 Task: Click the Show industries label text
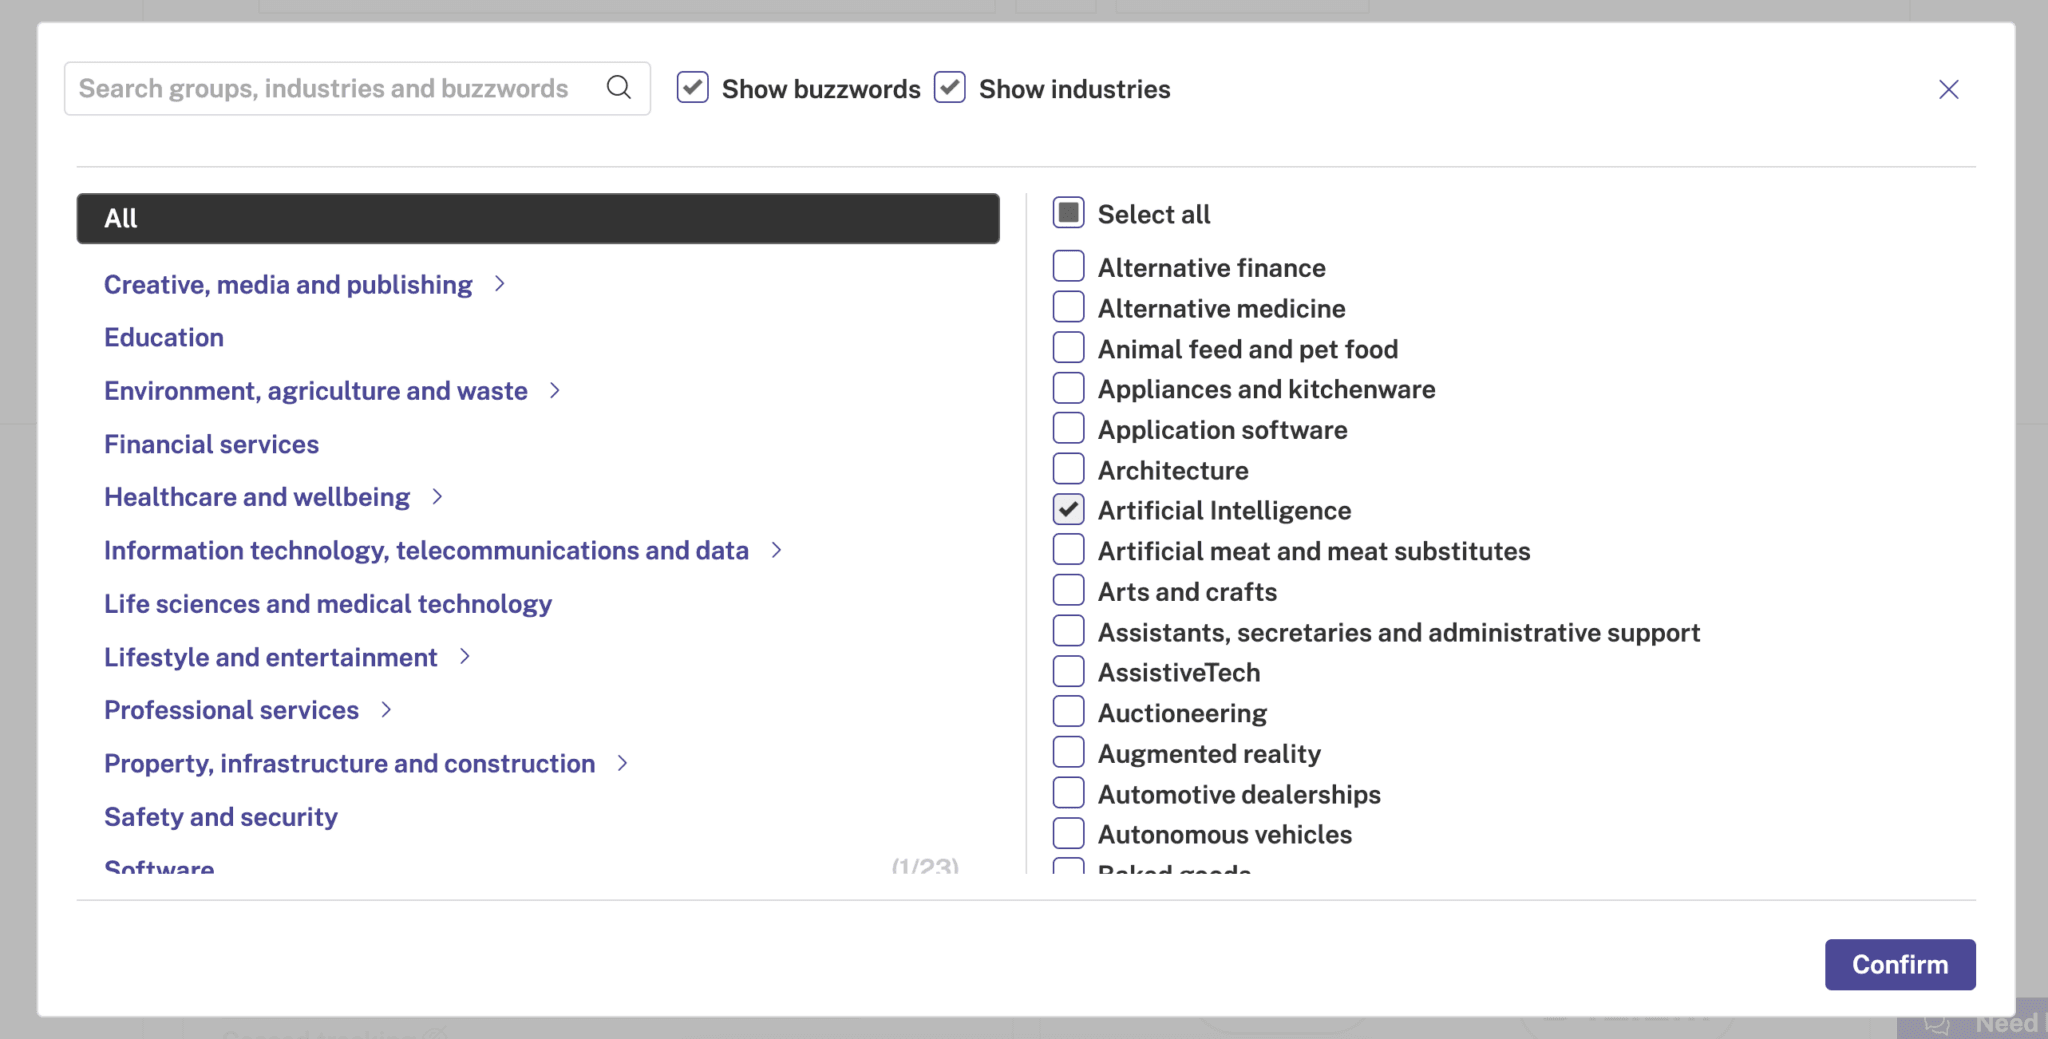tap(1075, 89)
